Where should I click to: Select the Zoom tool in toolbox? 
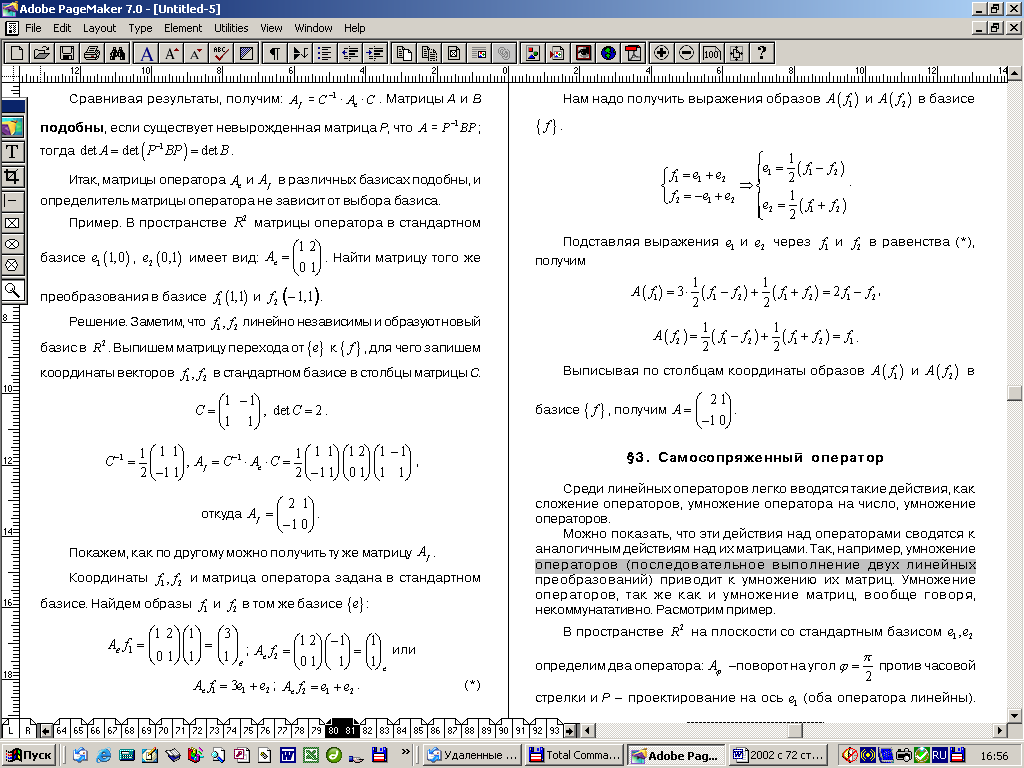[12, 290]
